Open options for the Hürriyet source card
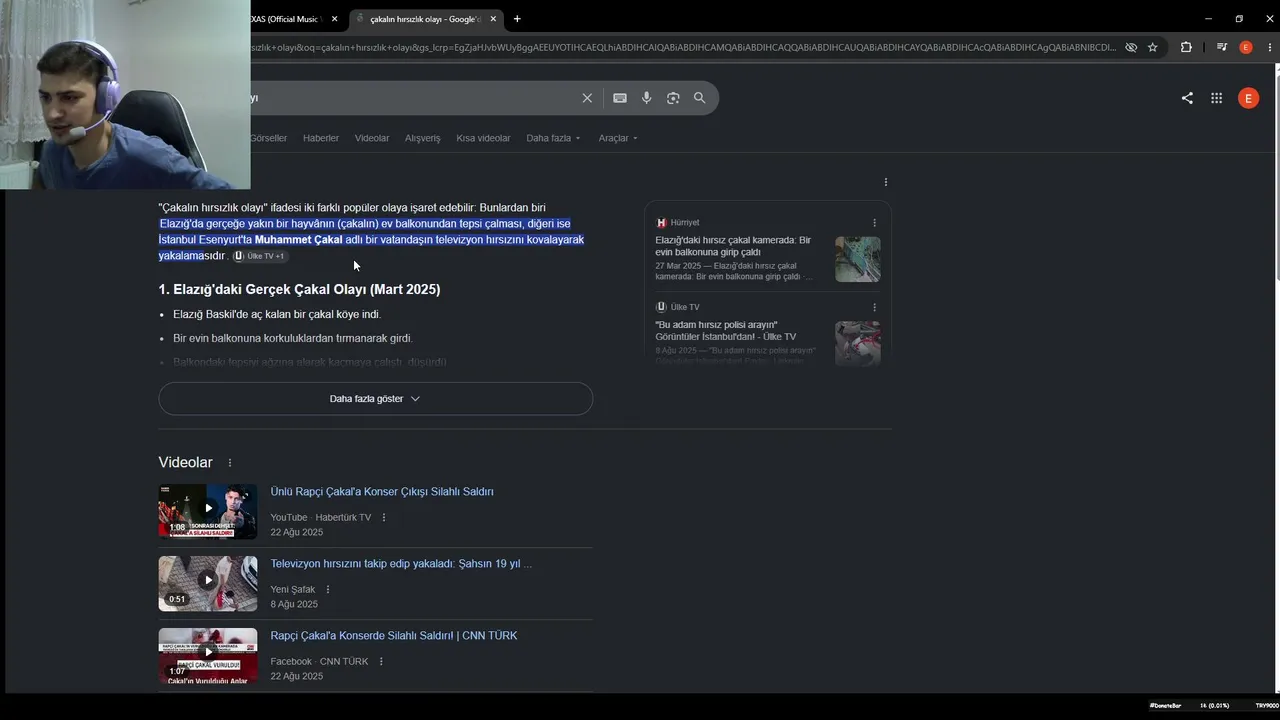This screenshot has width=1280, height=720. [x=874, y=223]
